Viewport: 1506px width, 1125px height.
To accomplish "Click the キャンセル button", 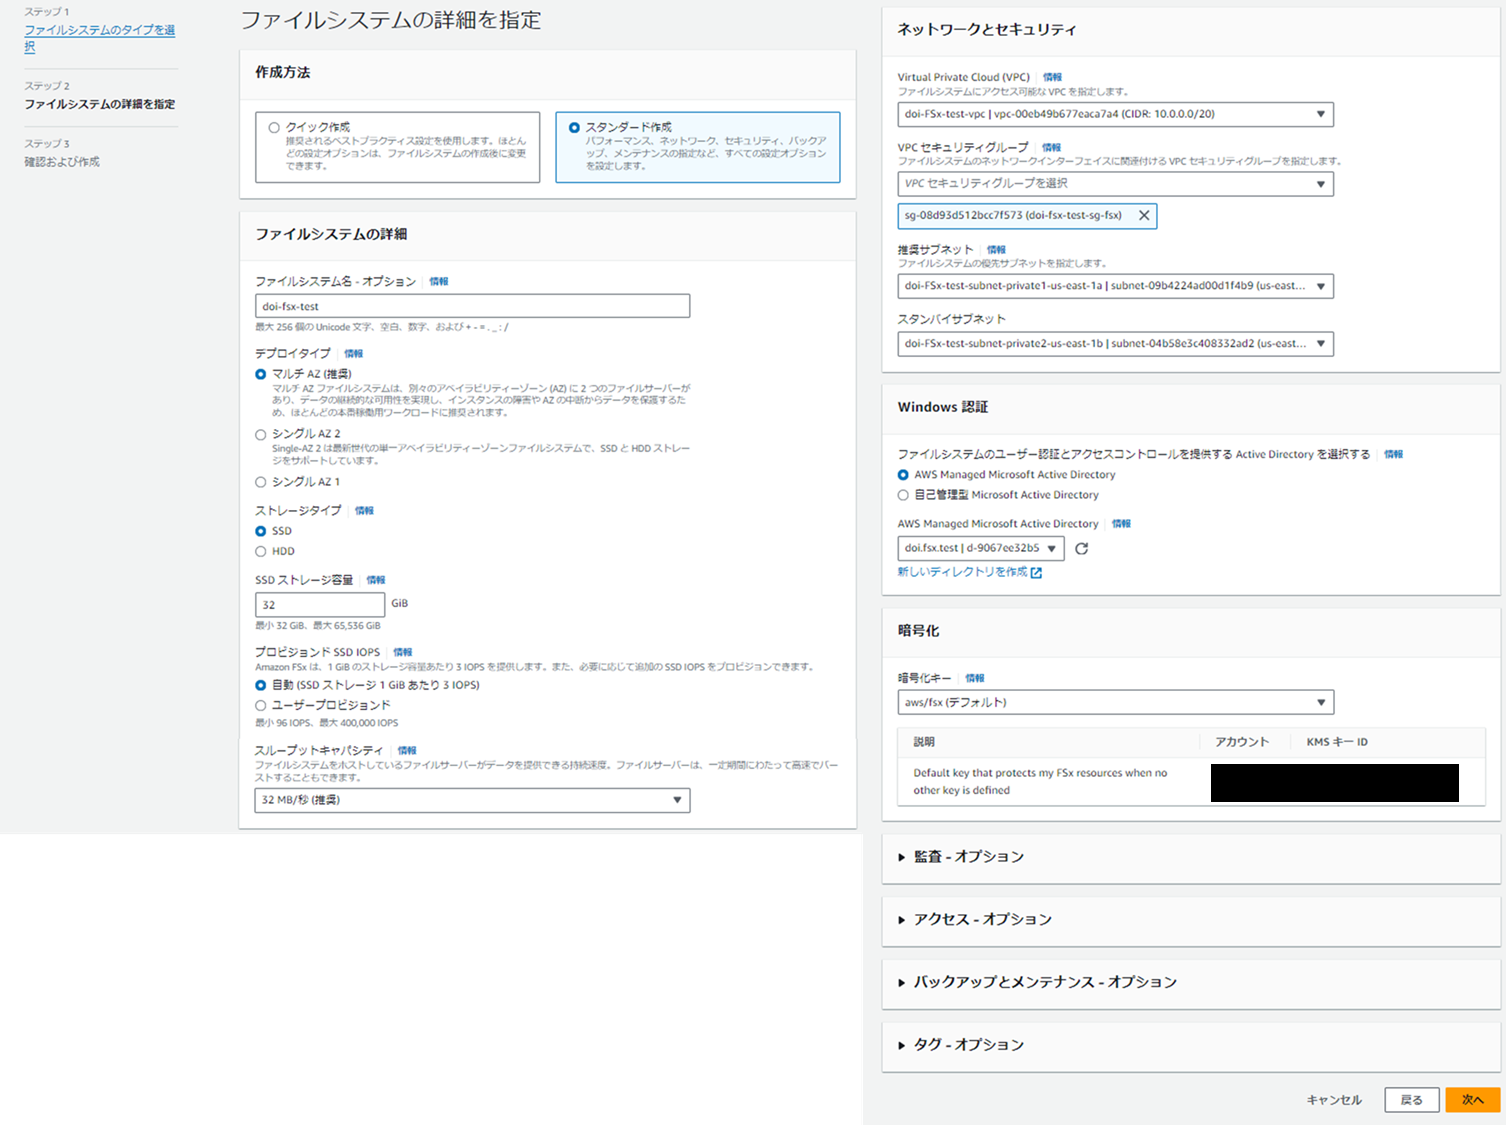I will (x=1334, y=1100).
